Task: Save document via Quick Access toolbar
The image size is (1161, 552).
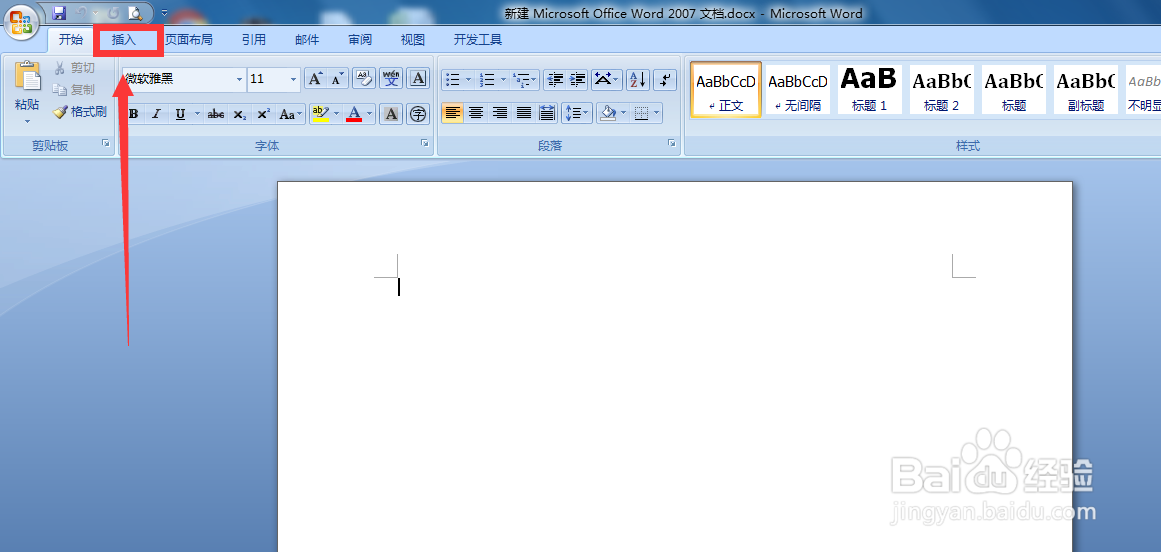Action: click(59, 13)
